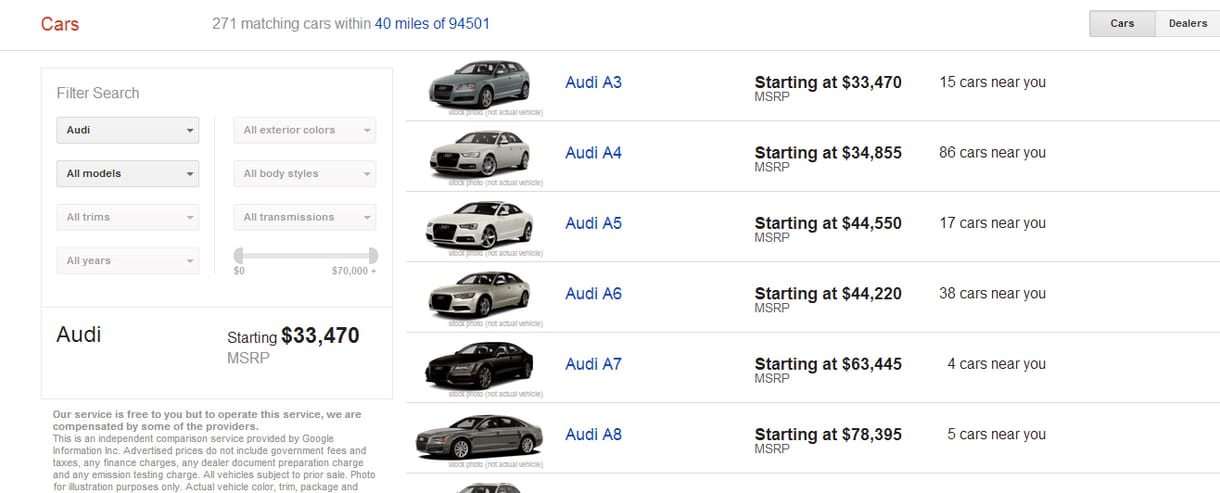1220x493 pixels.
Task: Click "Starting at $63,445" price
Action: point(828,364)
